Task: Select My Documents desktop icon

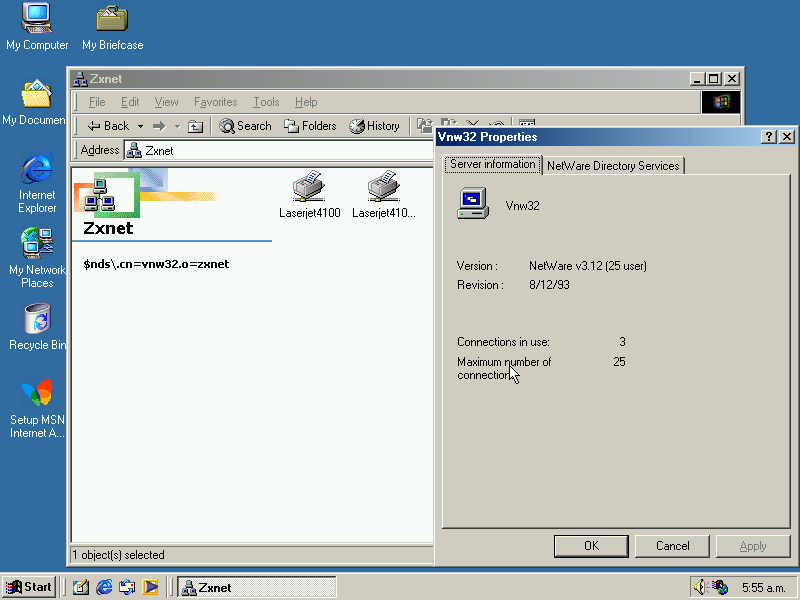Action: point(35,102)
